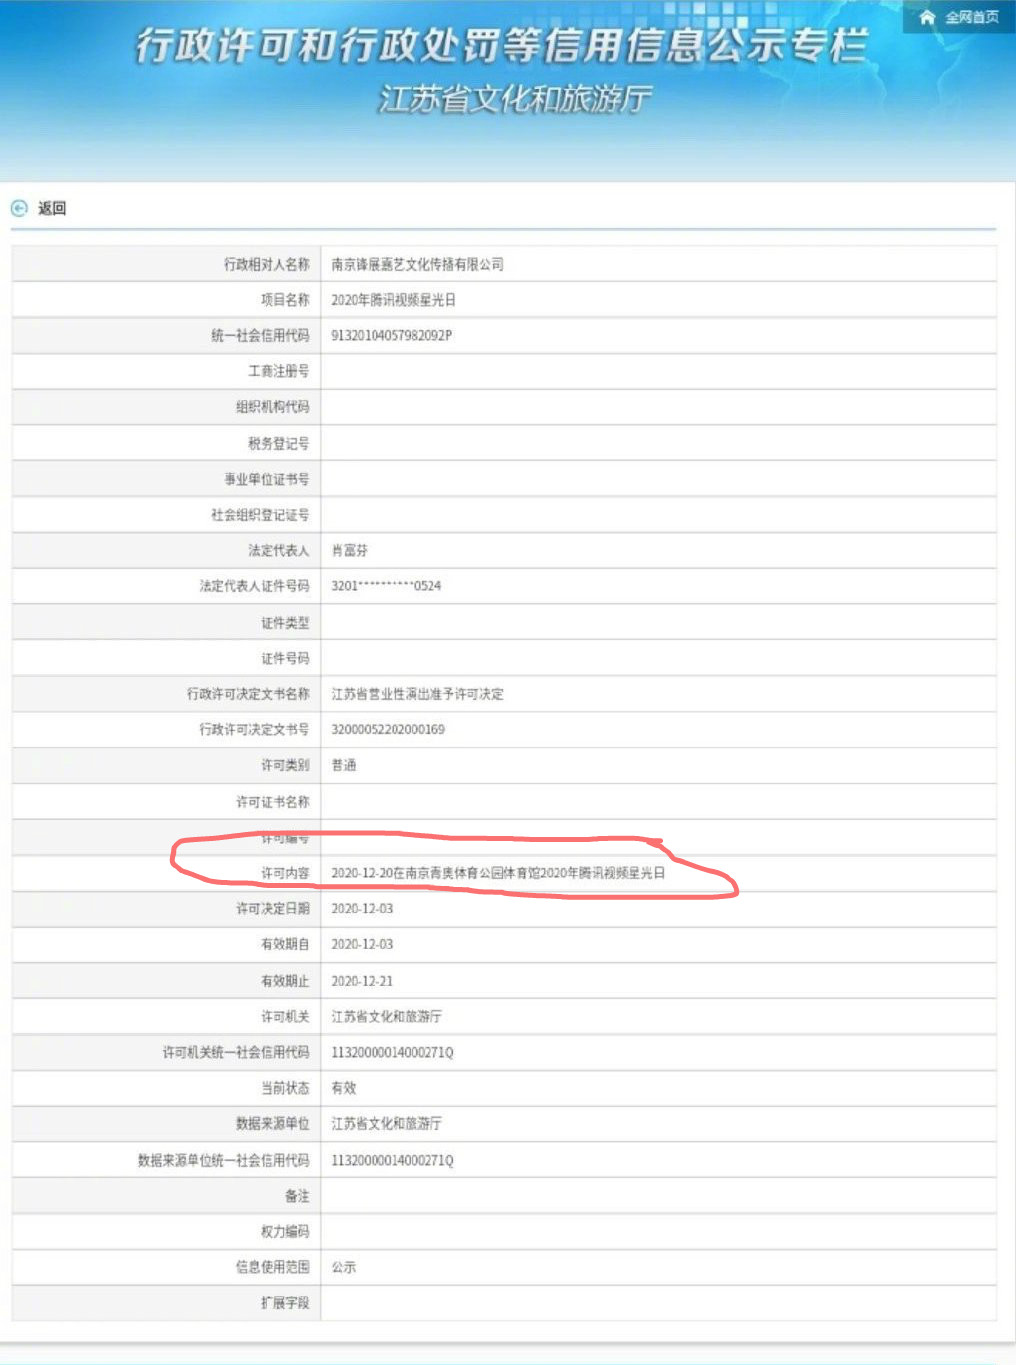Click permit document number 32000052202000169
This screenshot has width=1016, height=1365.
tap(387, 729)
